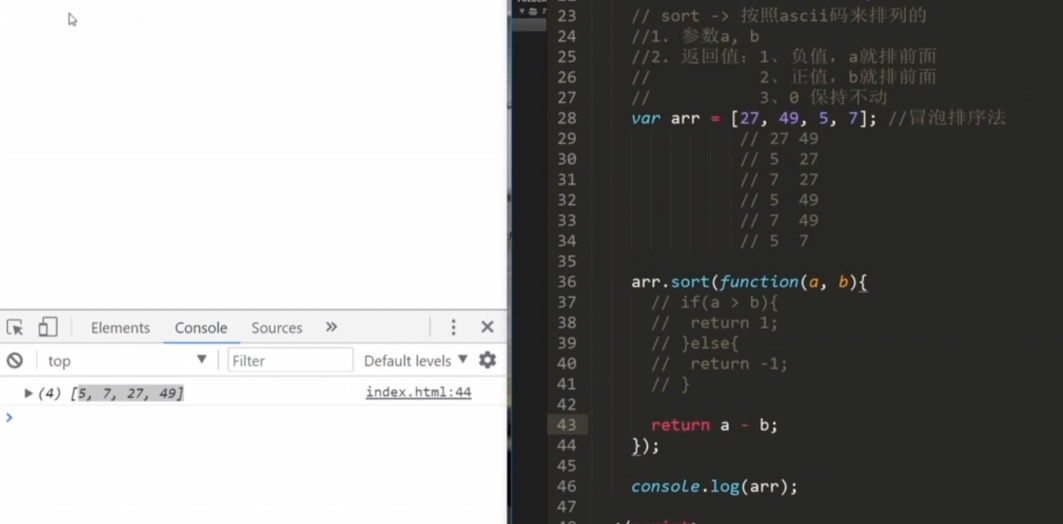Click the '//2. 返回值' comment line
Viewport: 1063px width, 524px height.
[784, 57]
